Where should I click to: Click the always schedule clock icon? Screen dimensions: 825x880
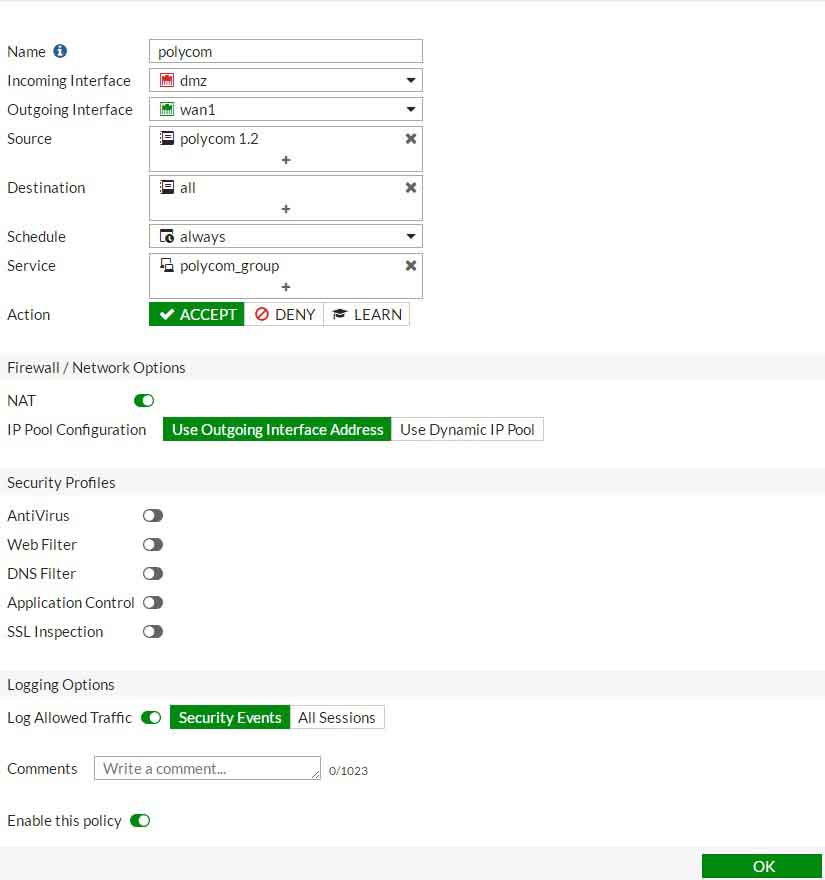coord(167,236)
